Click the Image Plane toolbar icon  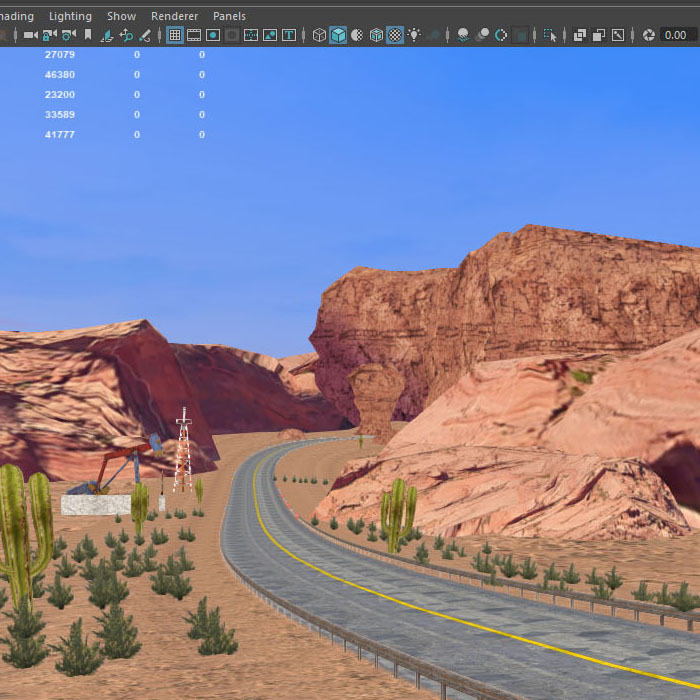click(107, 35)
